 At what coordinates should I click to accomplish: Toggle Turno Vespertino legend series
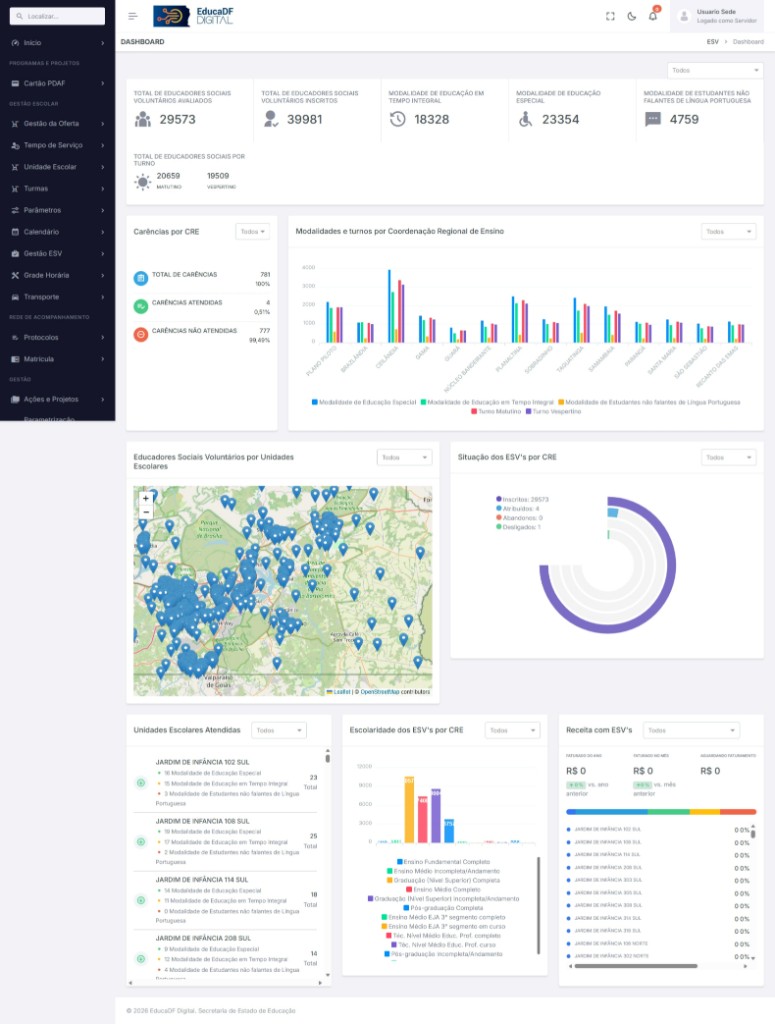click(x=553, y=411)
